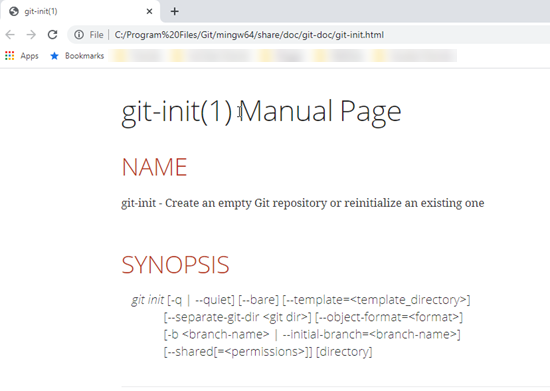Viewport: 550px width, 391px height.
Task: Click the '[--shared[=<permissions>]]' option text
Action: 238,351
